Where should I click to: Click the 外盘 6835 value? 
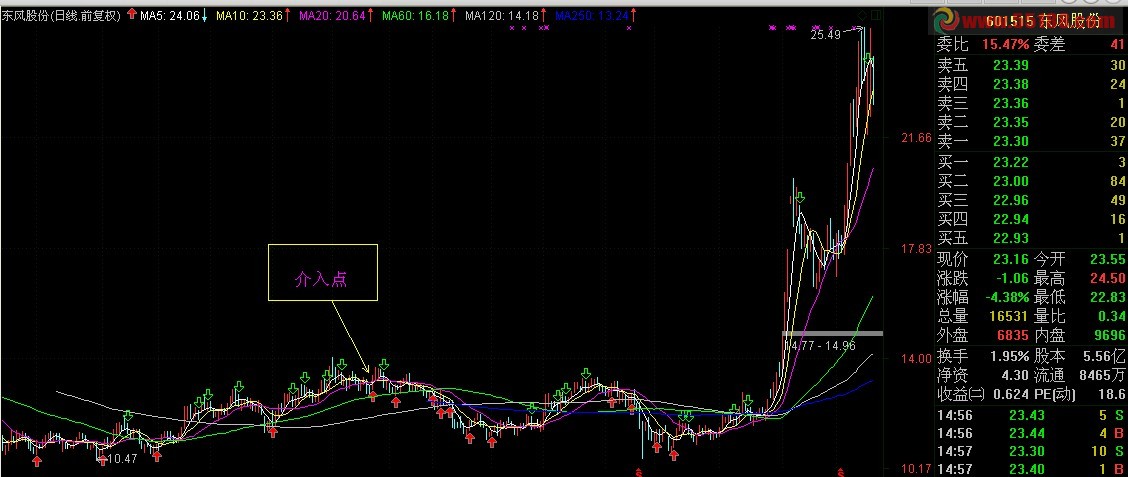click(x=1012, y=335)
